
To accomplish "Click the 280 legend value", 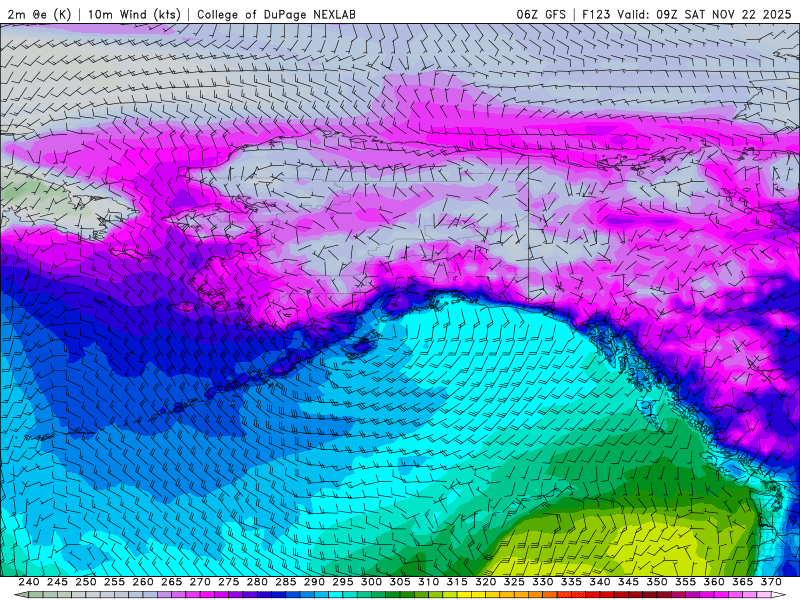I will (x=257, y=582).
